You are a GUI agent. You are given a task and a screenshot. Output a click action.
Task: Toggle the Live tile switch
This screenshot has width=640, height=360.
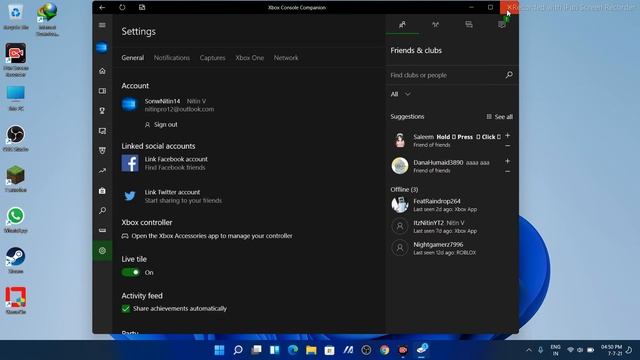tap(131, 272)
